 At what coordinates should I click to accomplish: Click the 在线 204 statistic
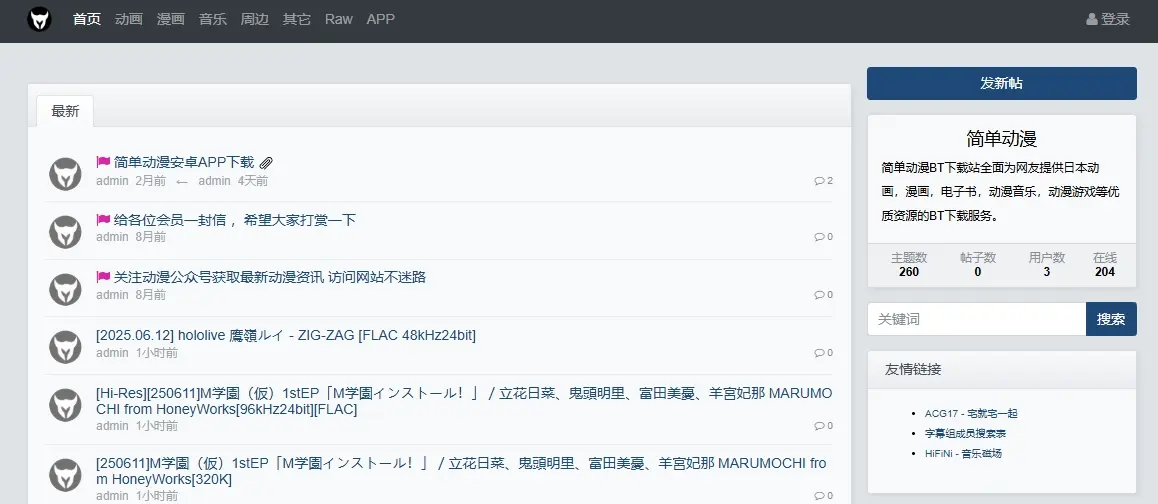1105,265
